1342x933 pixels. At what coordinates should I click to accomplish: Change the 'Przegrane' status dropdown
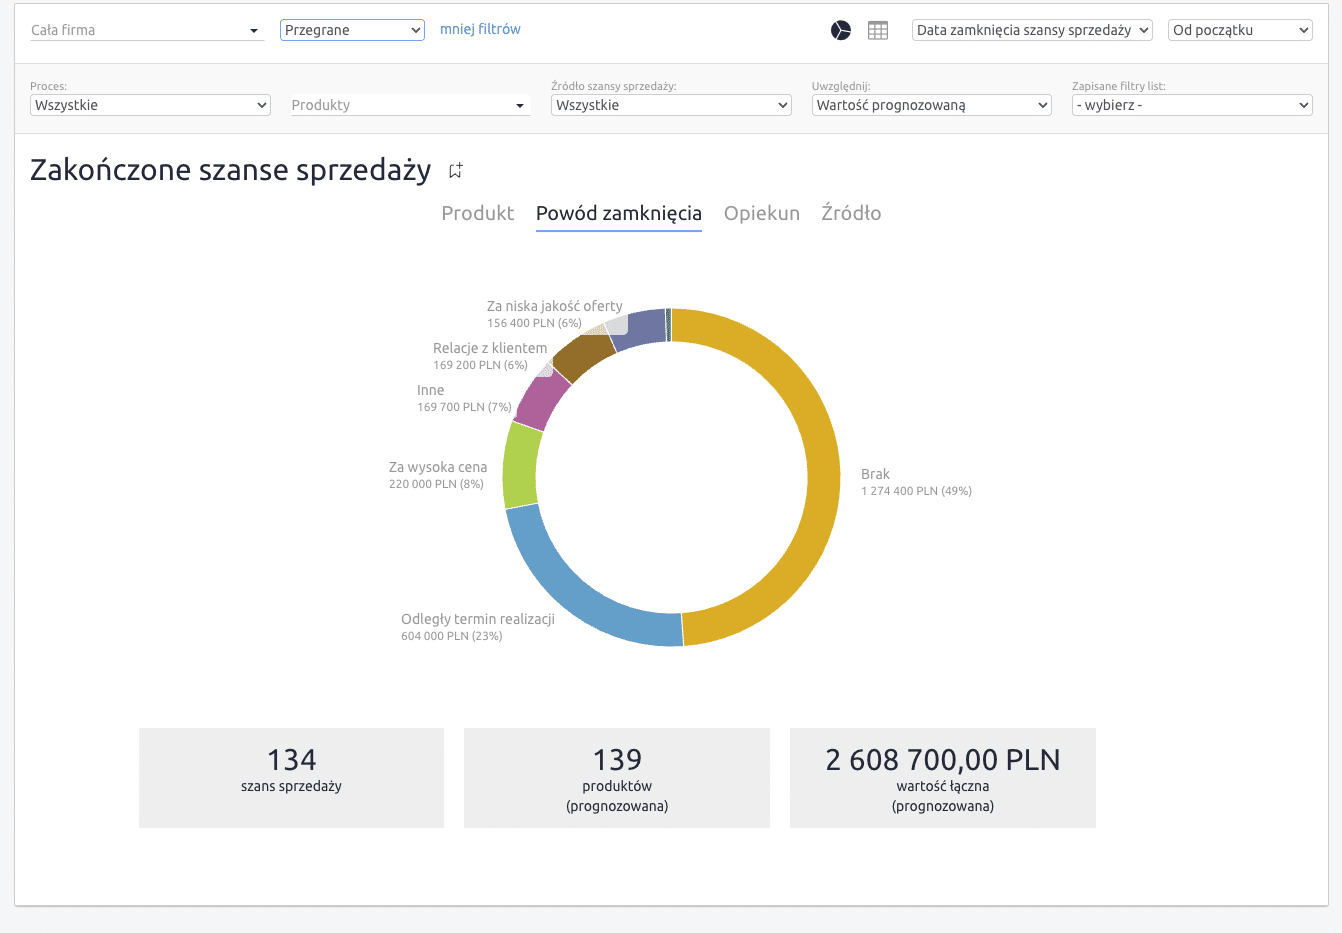tap(352, 30)
